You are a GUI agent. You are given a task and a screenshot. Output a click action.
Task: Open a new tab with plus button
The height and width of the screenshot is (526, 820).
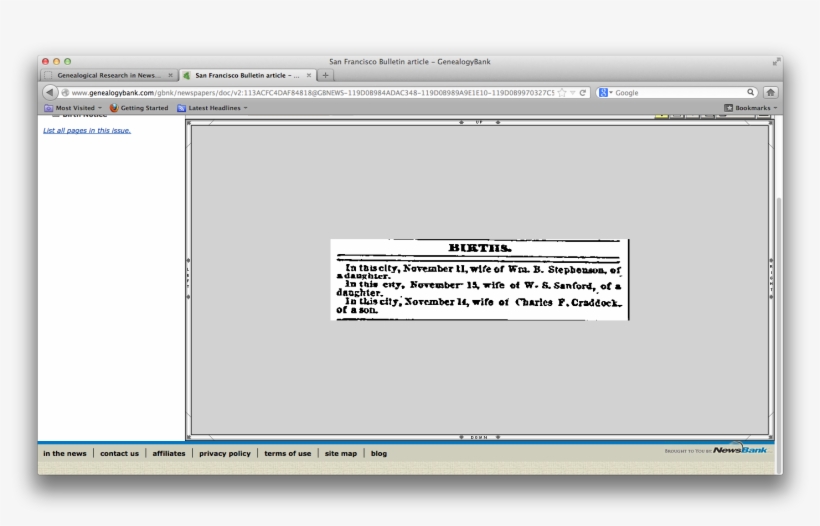[327, 75]
